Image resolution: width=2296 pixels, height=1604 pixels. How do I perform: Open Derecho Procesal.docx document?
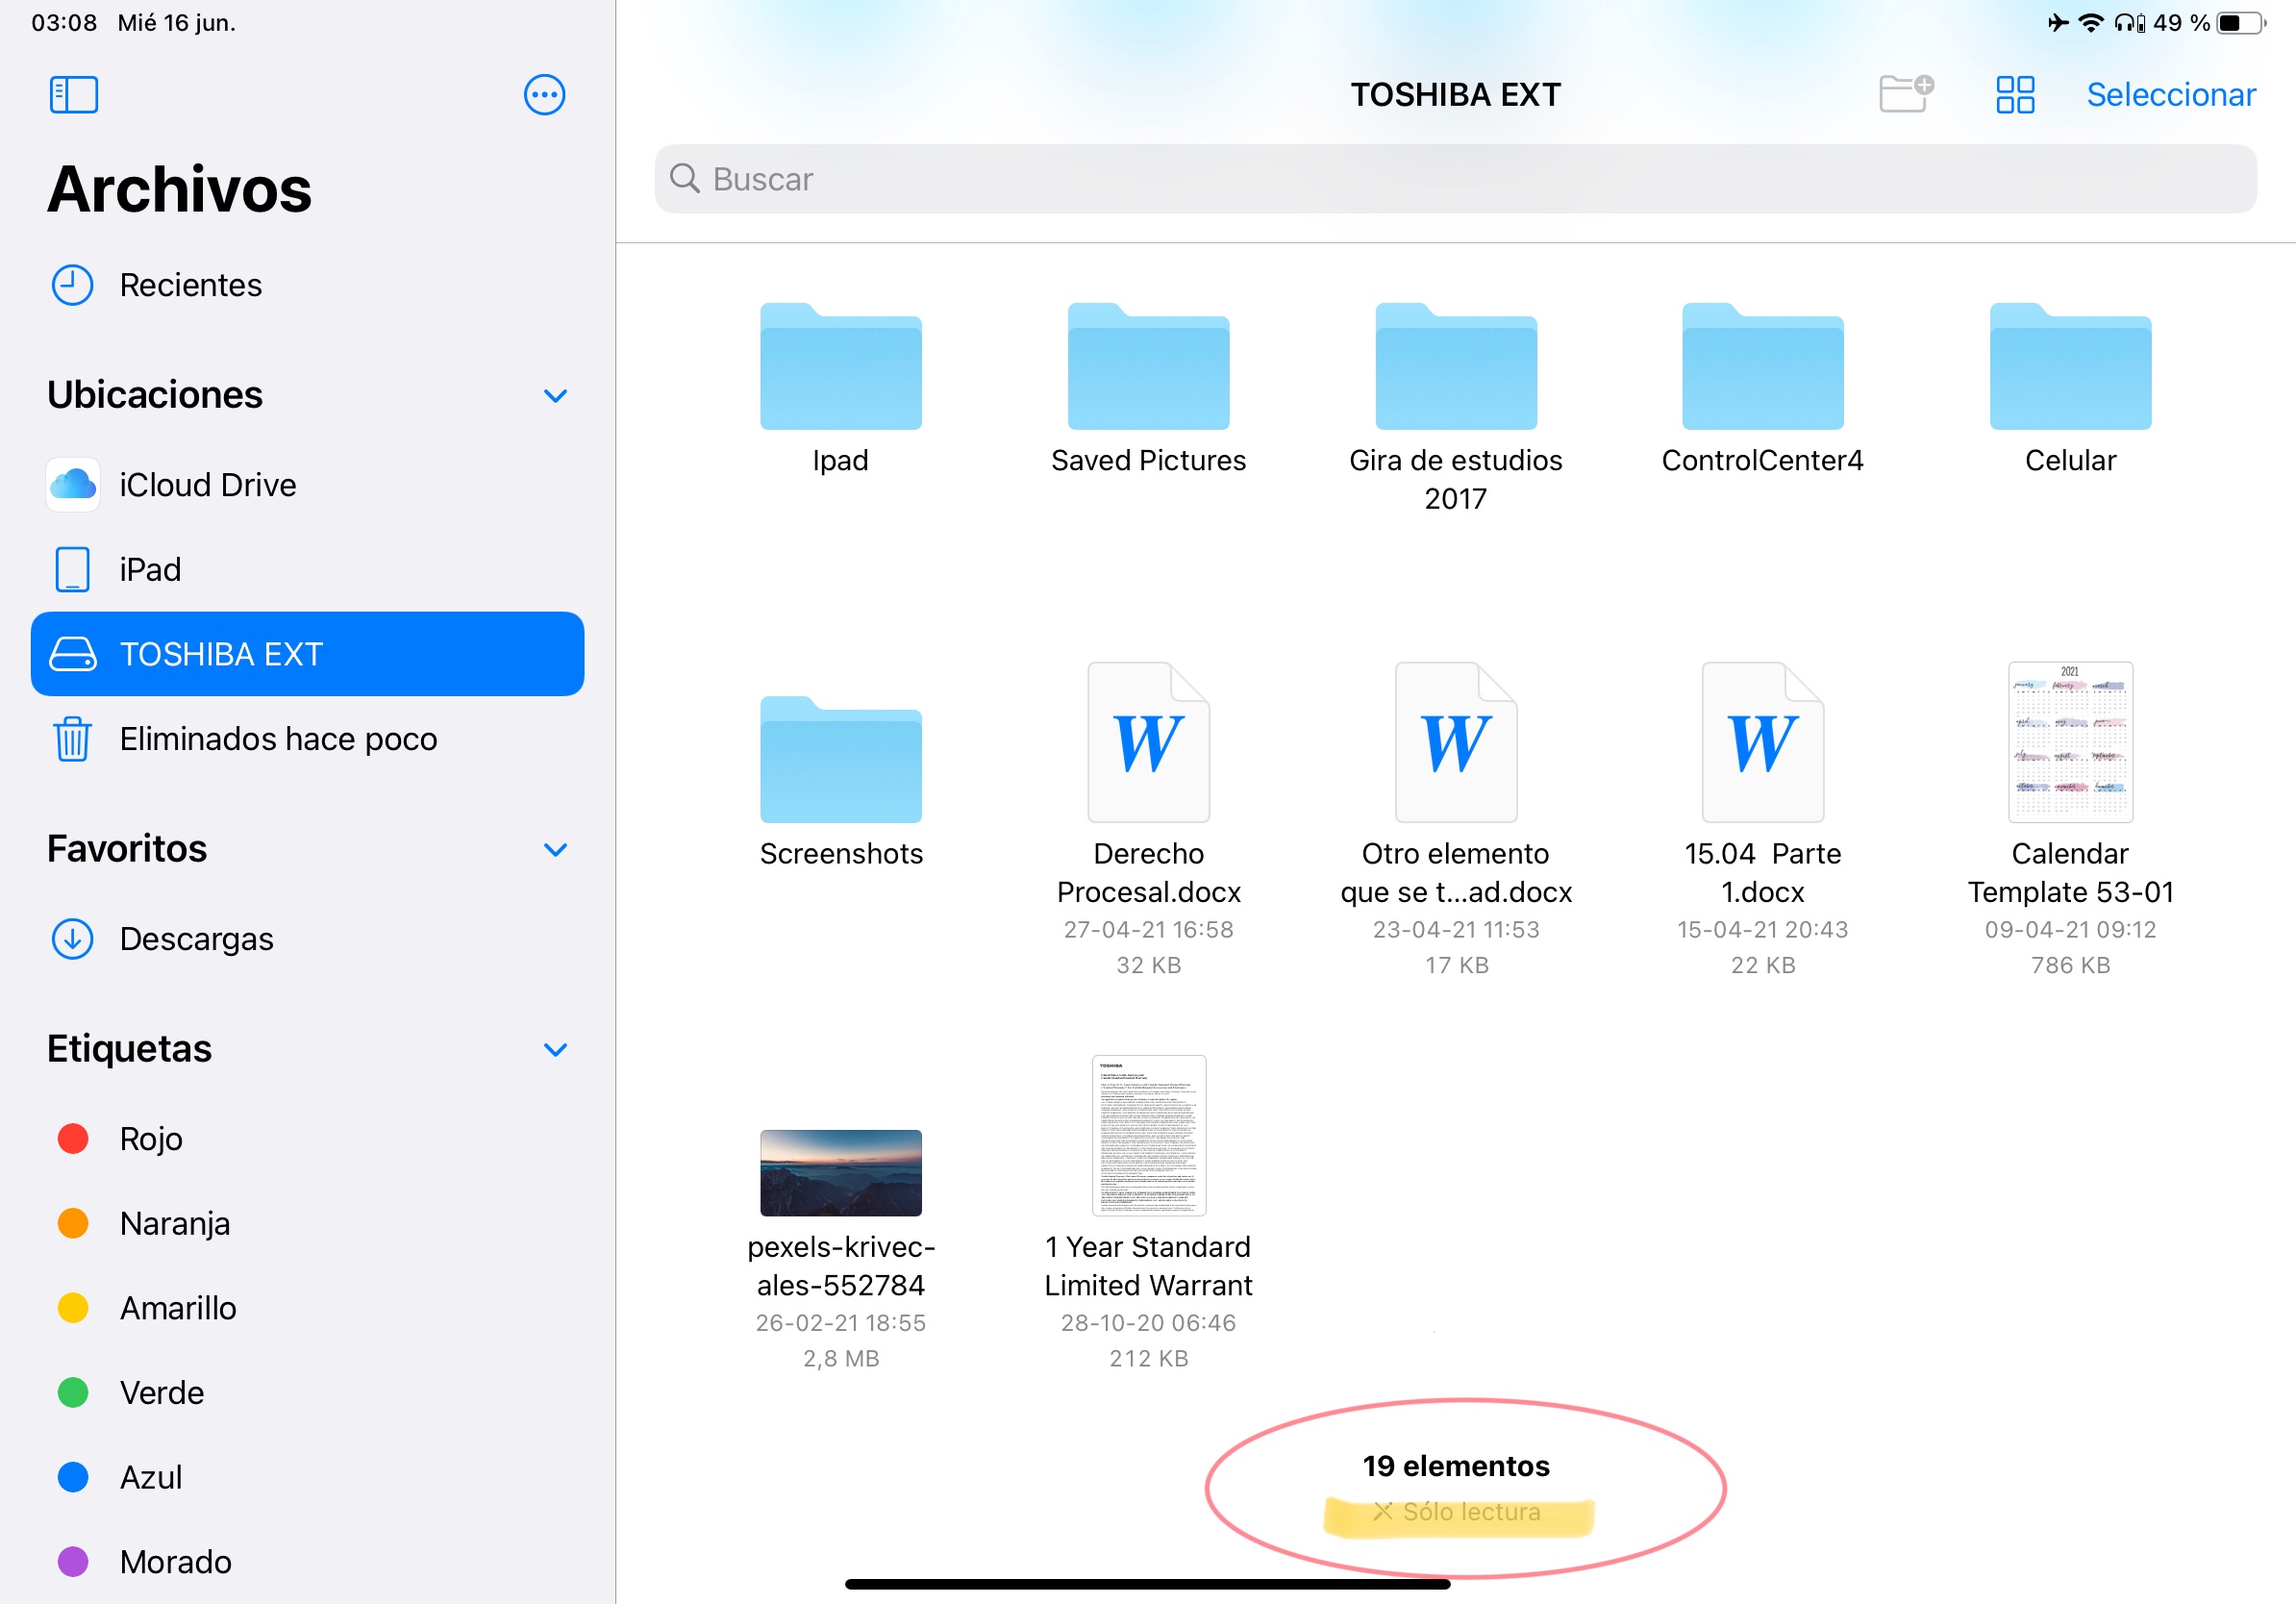(1148, 743)
